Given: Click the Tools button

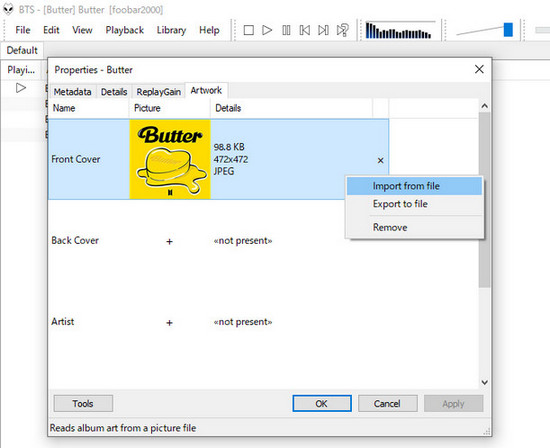Looking at the screenshot, I should coord(83,403).
